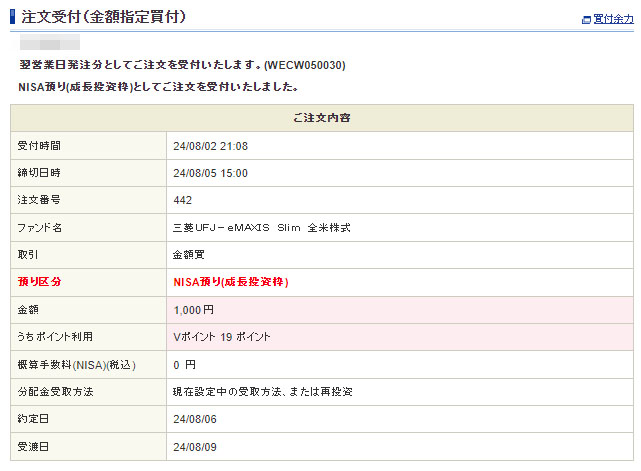Select the 締切日時 value 24/08/05 15:00
The height and width of the screenshot is (471, 641).
210,173
